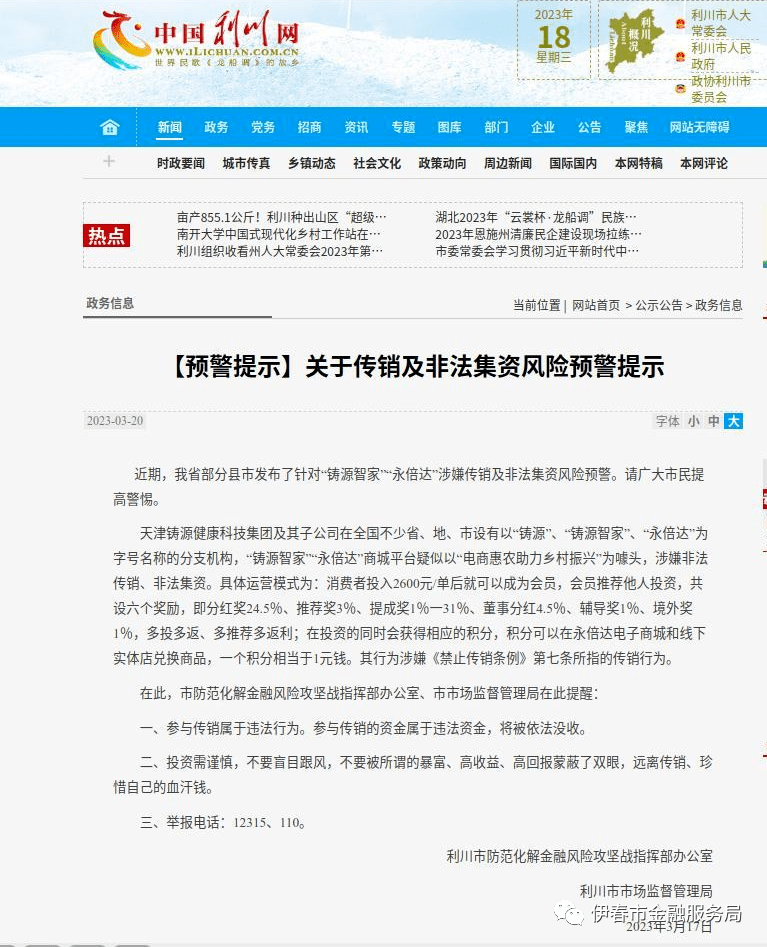Go to 国际国内 sub-menu
The height and width of the screenshot is (947, 767).
(573, 163)
